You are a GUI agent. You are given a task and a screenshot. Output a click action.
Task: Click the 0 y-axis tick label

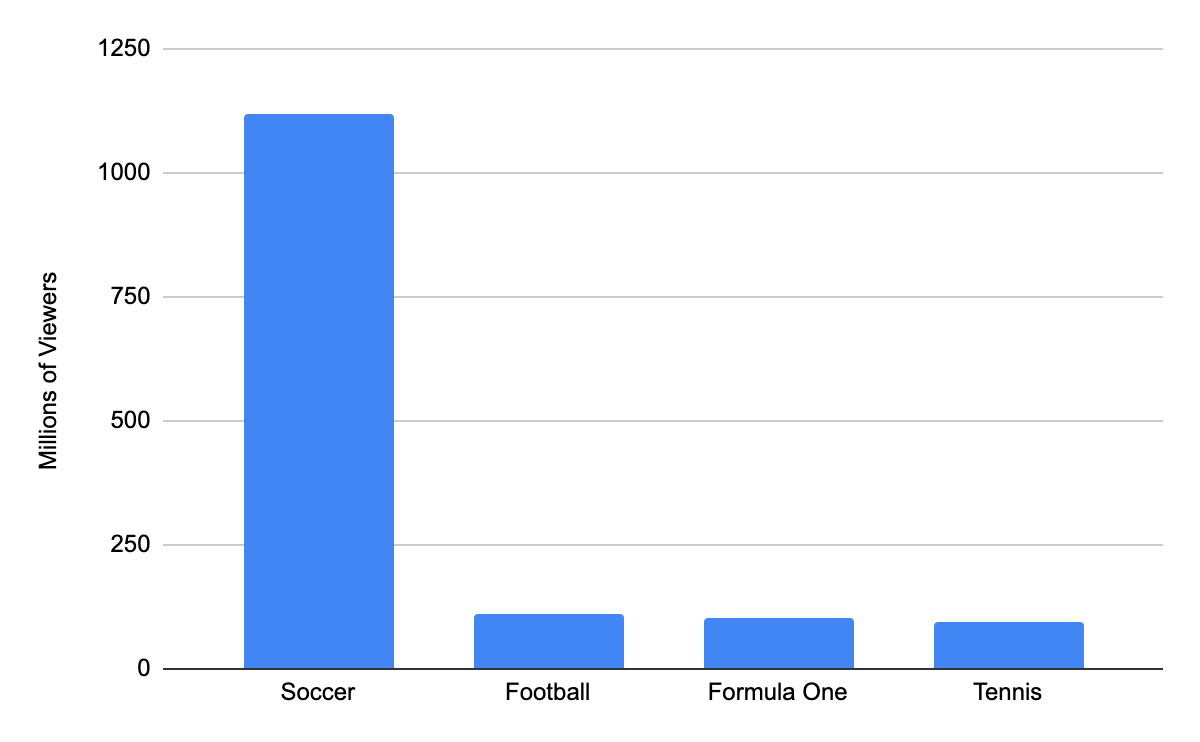pyautogui.click(x=144, y=669)
